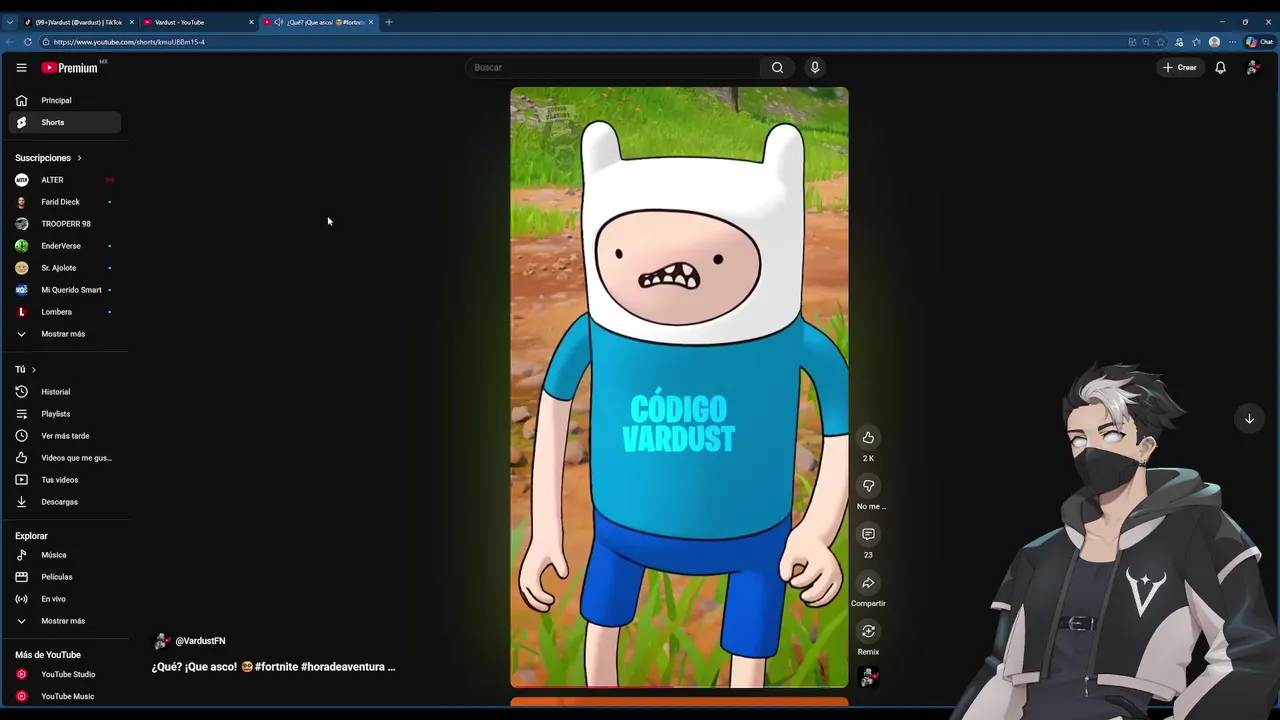Open Películas under Explorar
1280x720 pixels.
[x=64, y=577]
